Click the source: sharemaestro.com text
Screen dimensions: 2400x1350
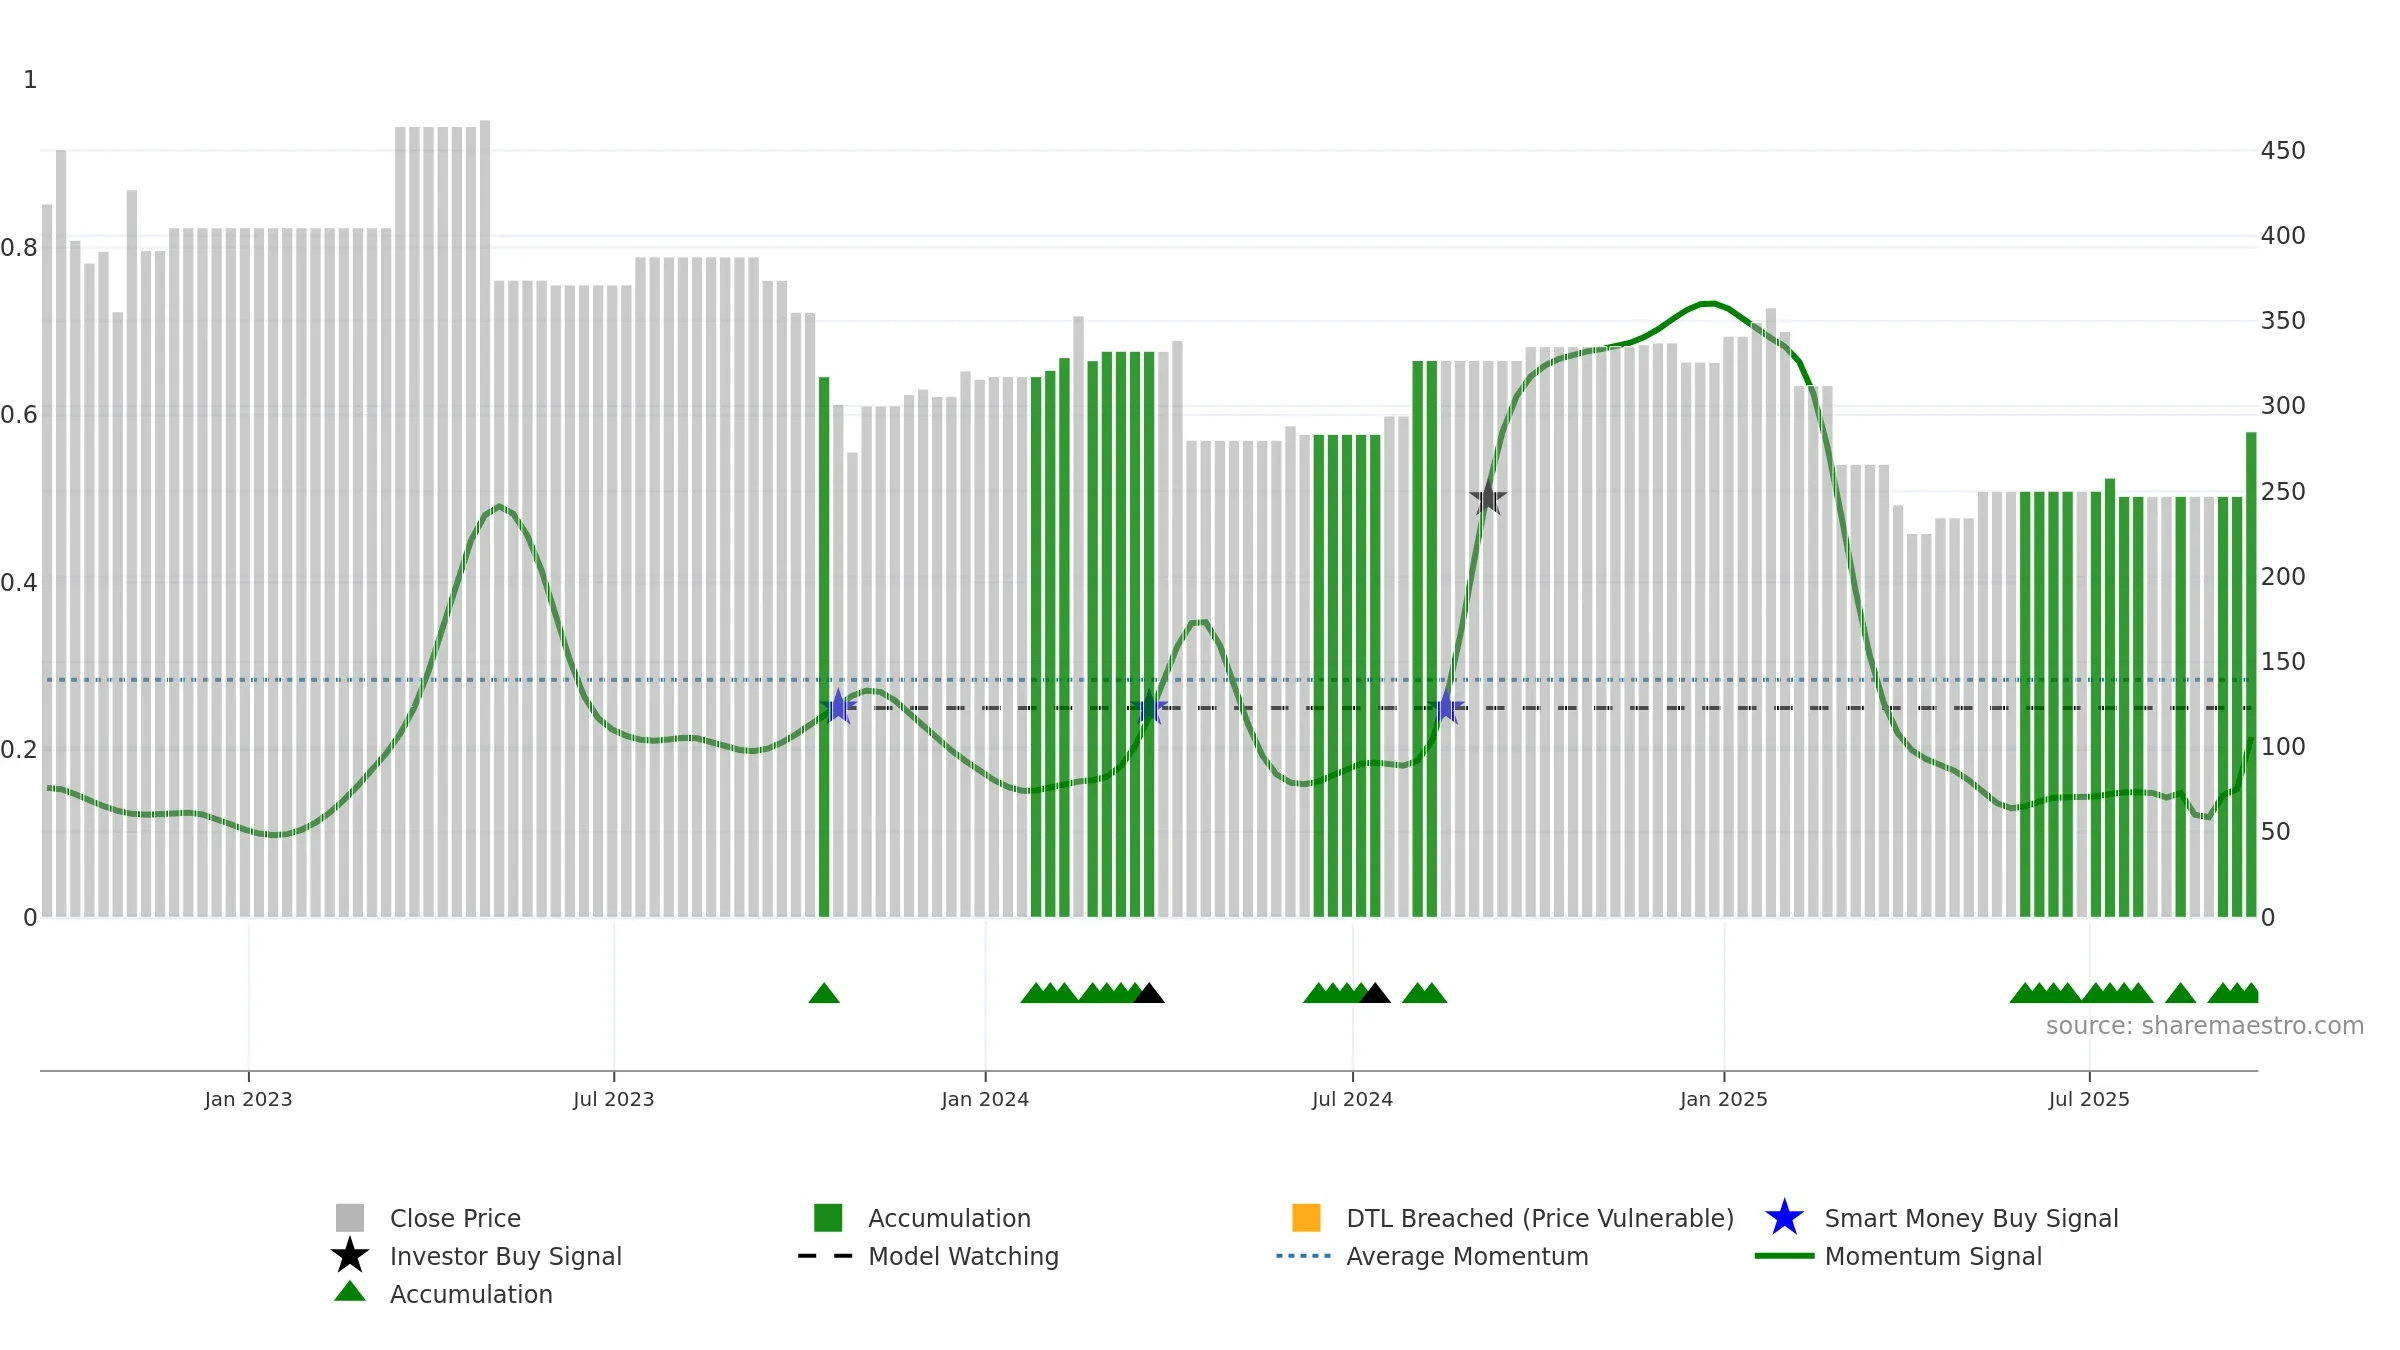[x=2204, y=1026]
